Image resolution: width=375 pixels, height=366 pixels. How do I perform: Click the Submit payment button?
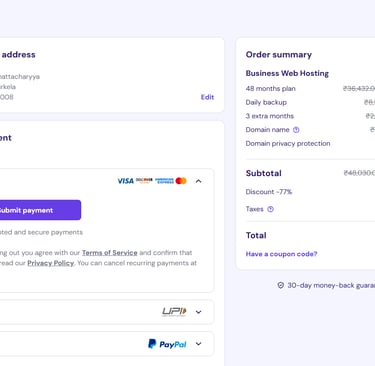[39, 210]
